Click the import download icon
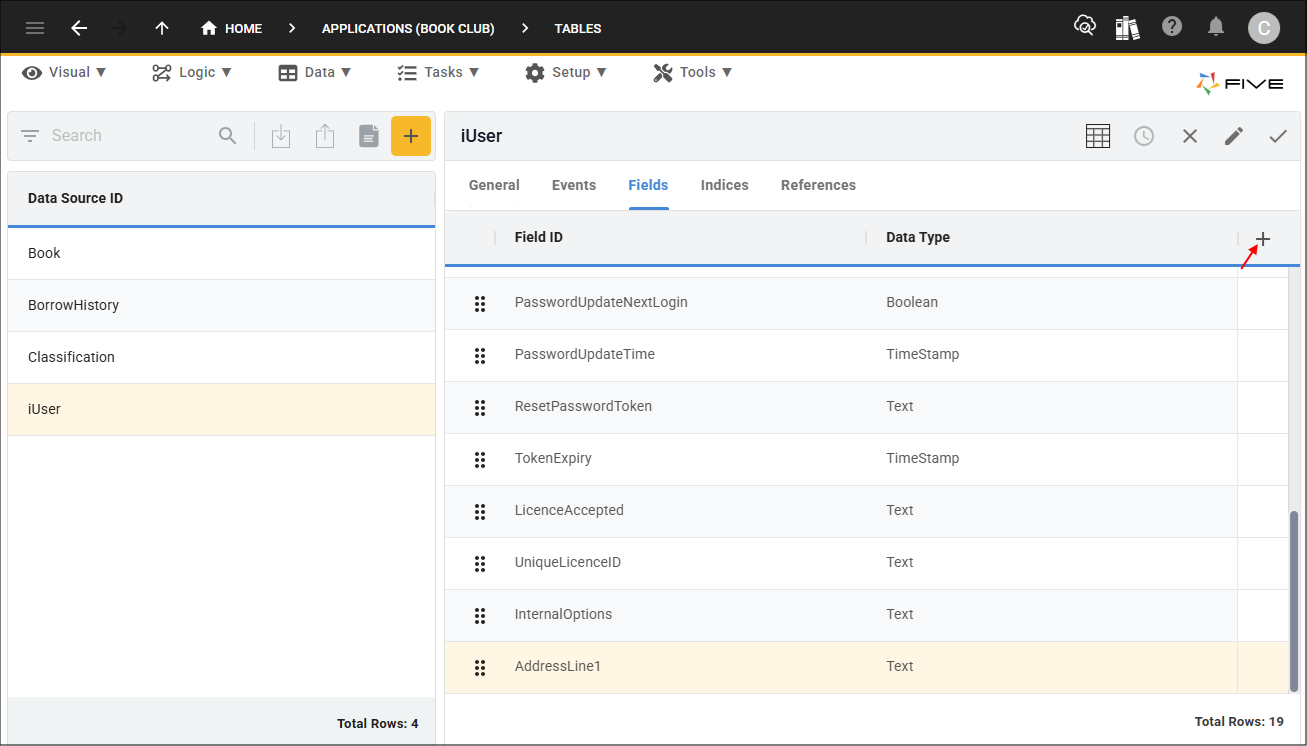Screen dimensions: 1307x746 281,136
